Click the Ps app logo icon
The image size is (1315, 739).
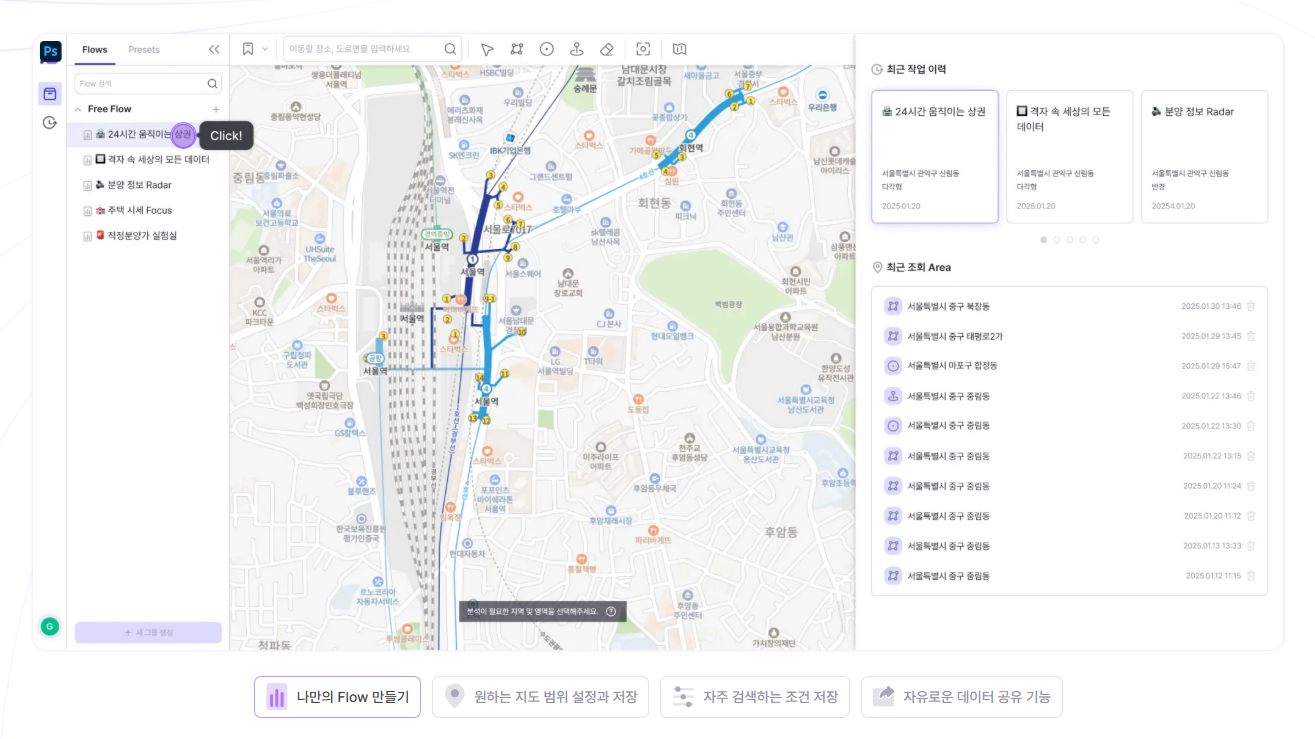pos(50,51)
